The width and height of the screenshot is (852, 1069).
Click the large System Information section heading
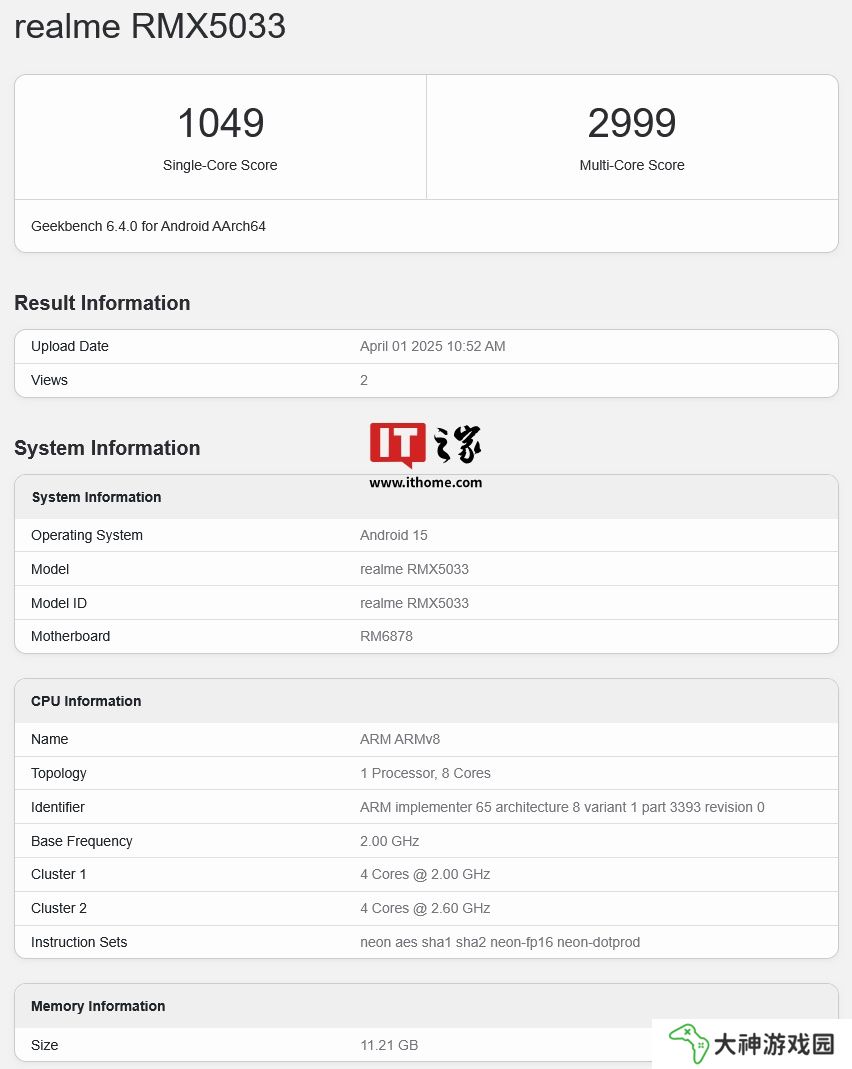pos(107,448)
